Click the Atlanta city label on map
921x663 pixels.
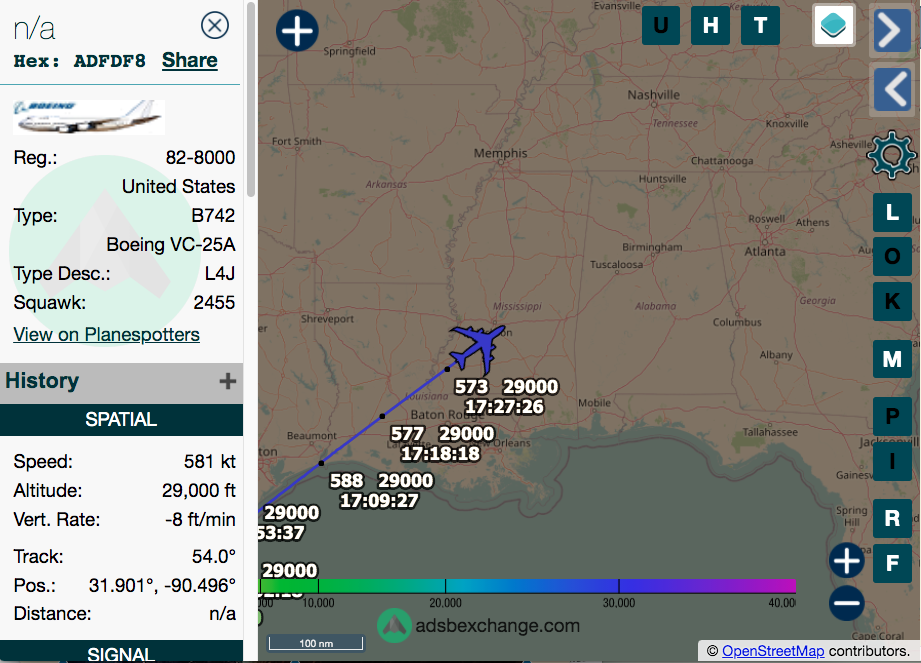[x=765, y=251]
